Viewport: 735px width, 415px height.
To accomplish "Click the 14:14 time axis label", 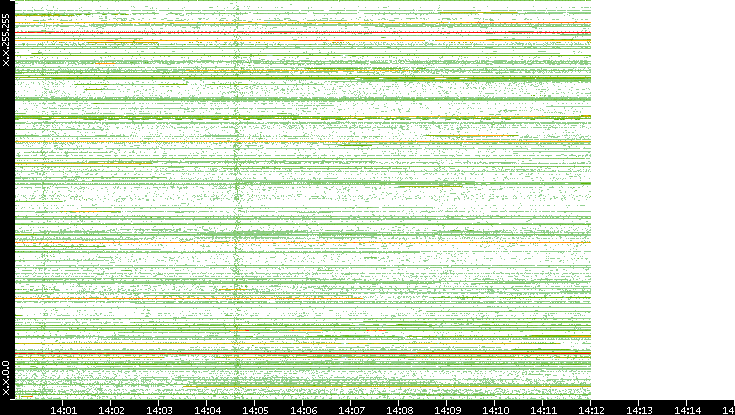I will point(687,410).
